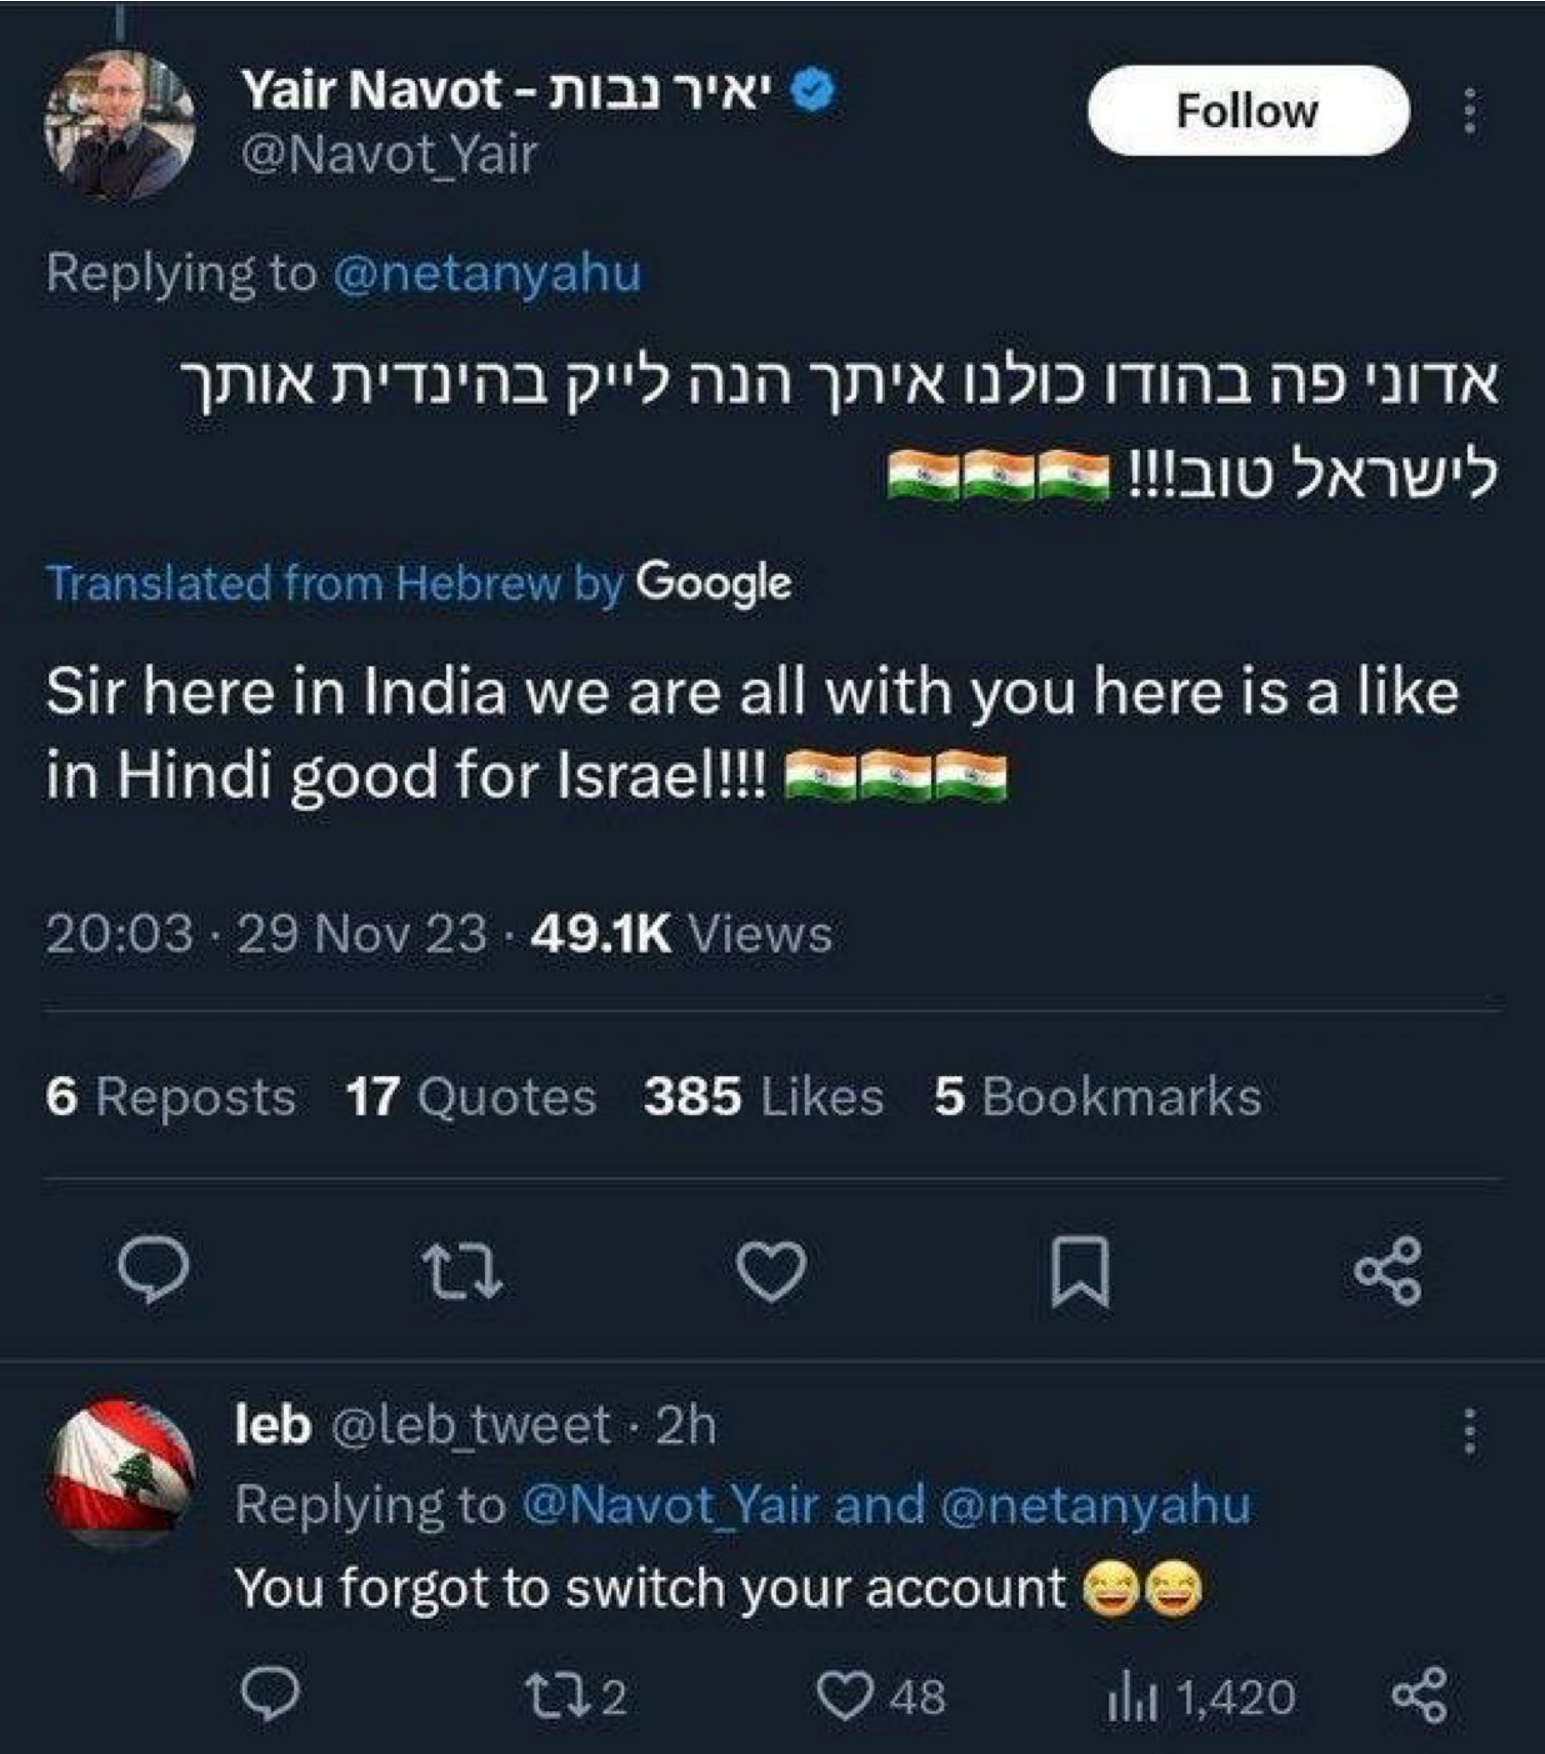Like the leb reply with heart icon
This screenshot has height=1754, width=1545.
point(881,1697)
